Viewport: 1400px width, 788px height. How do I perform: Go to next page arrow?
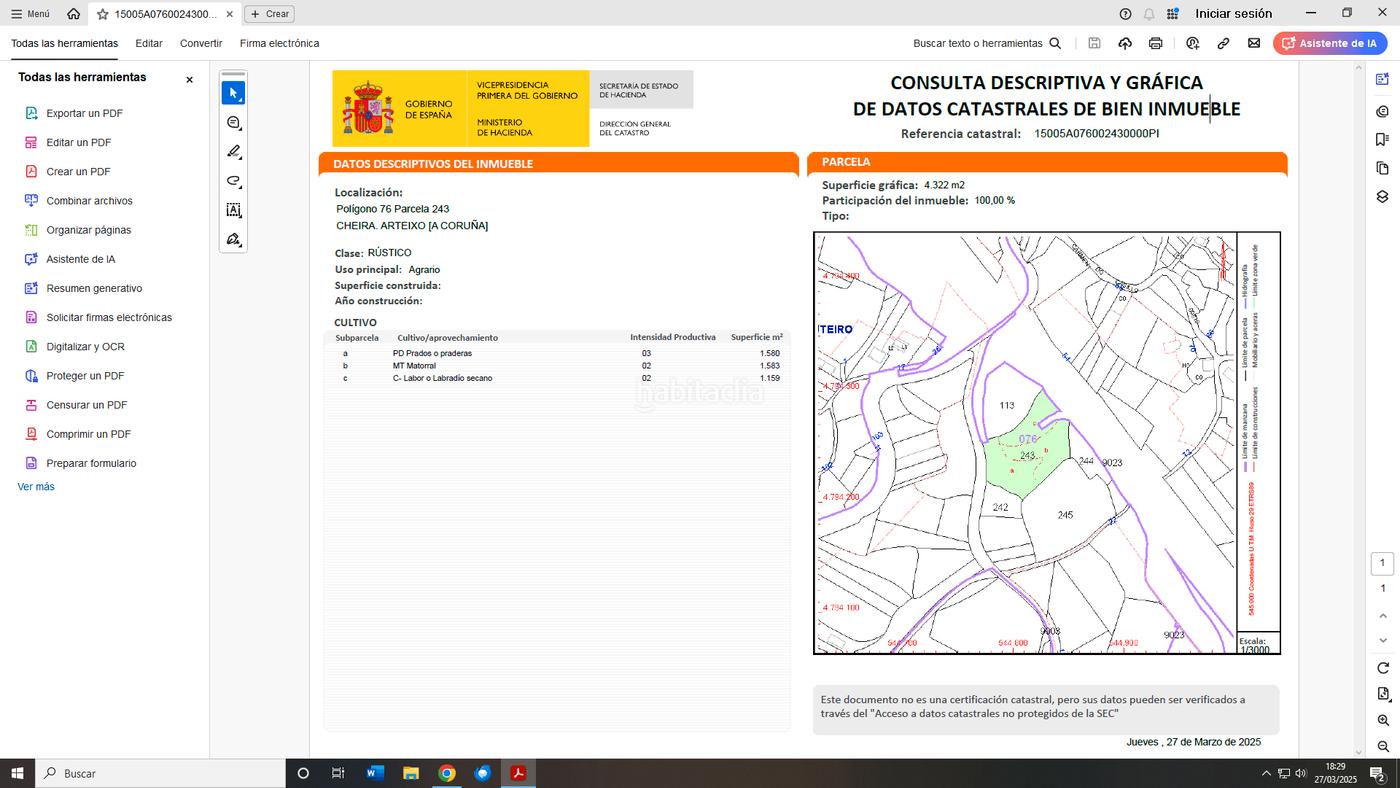point(1383,640)
